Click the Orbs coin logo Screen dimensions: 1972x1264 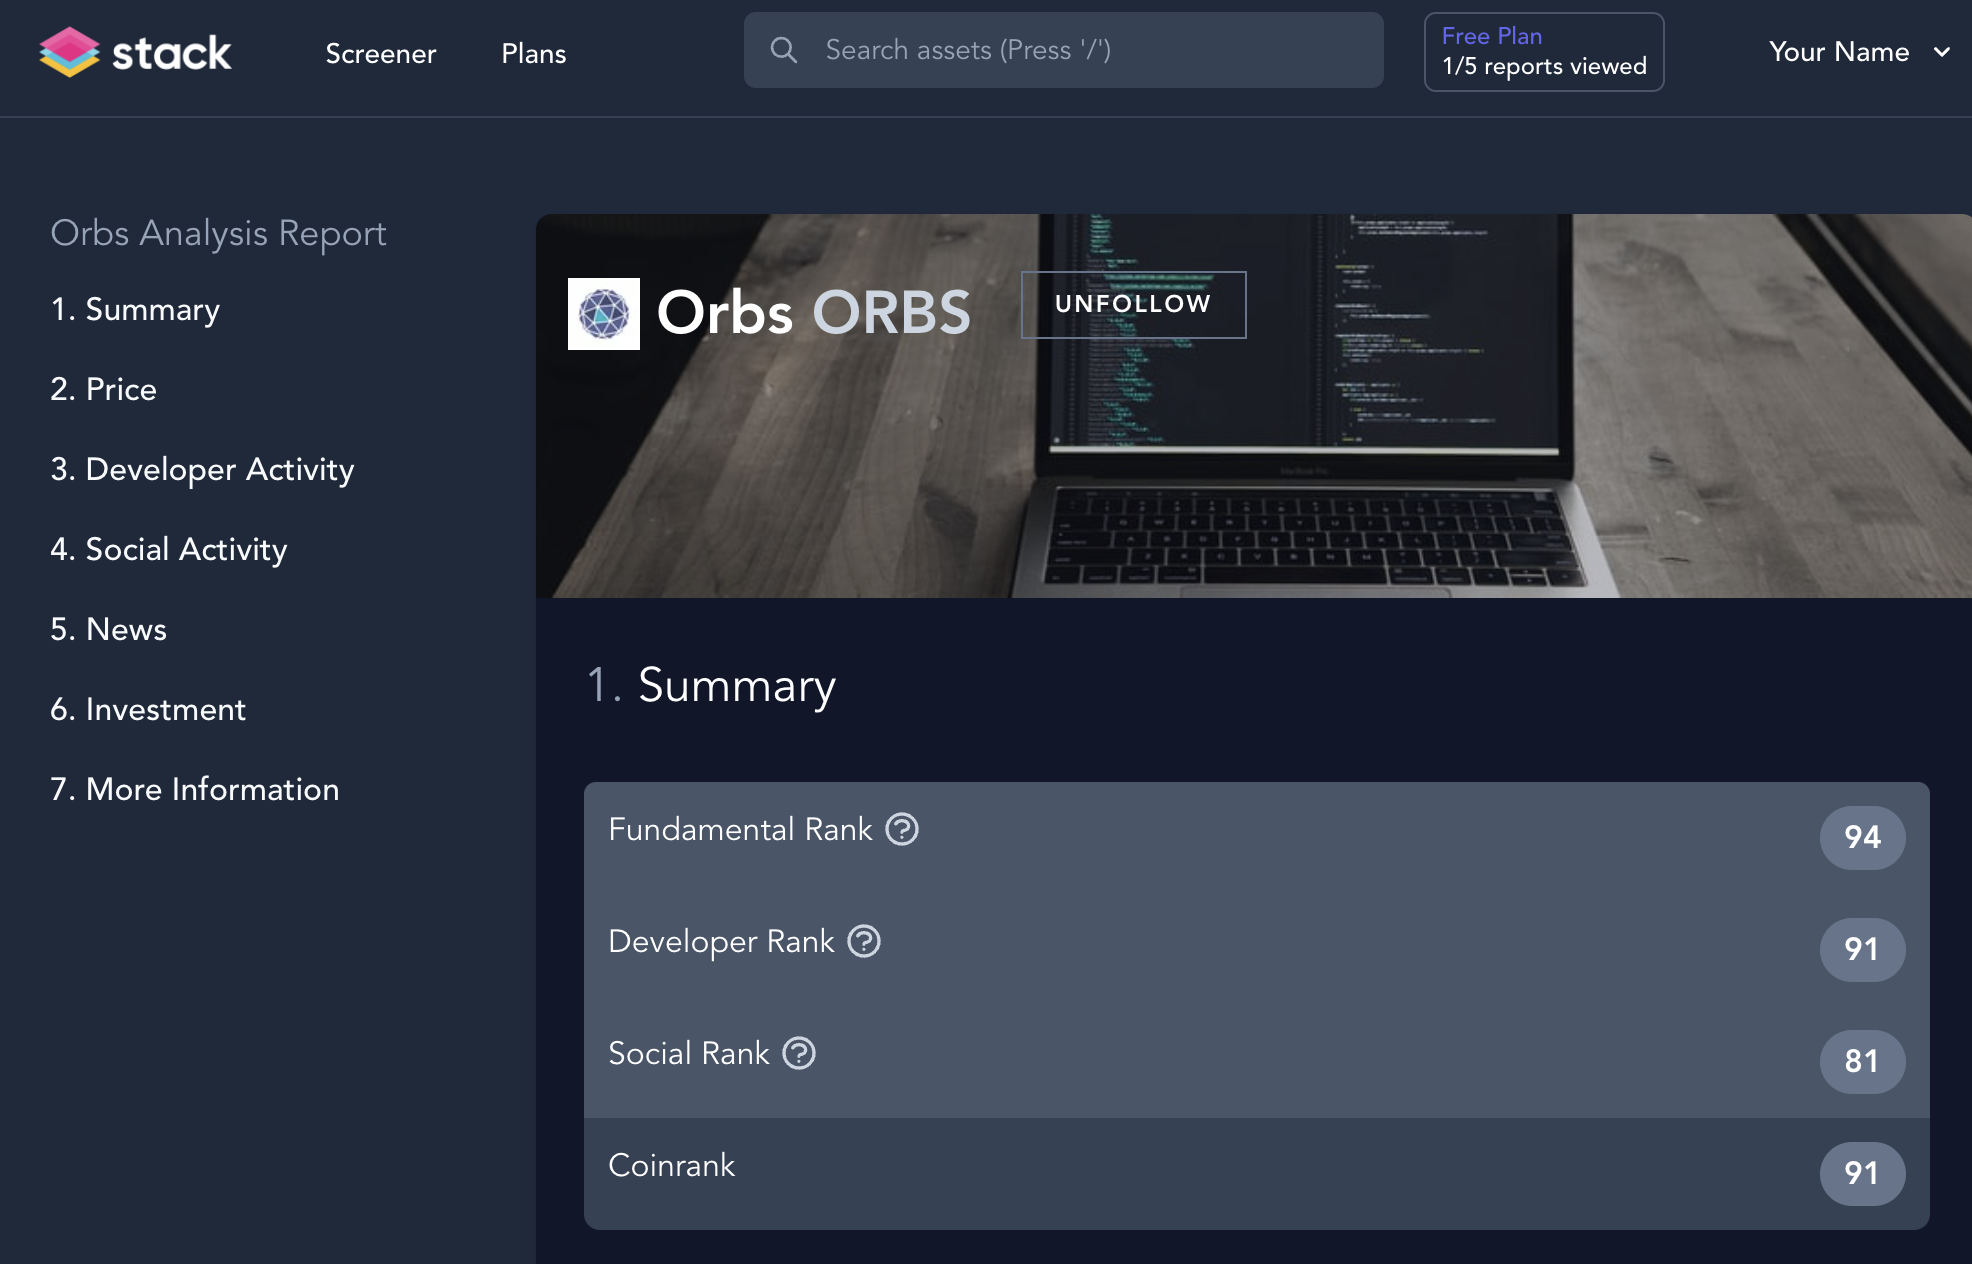[604, 314]
